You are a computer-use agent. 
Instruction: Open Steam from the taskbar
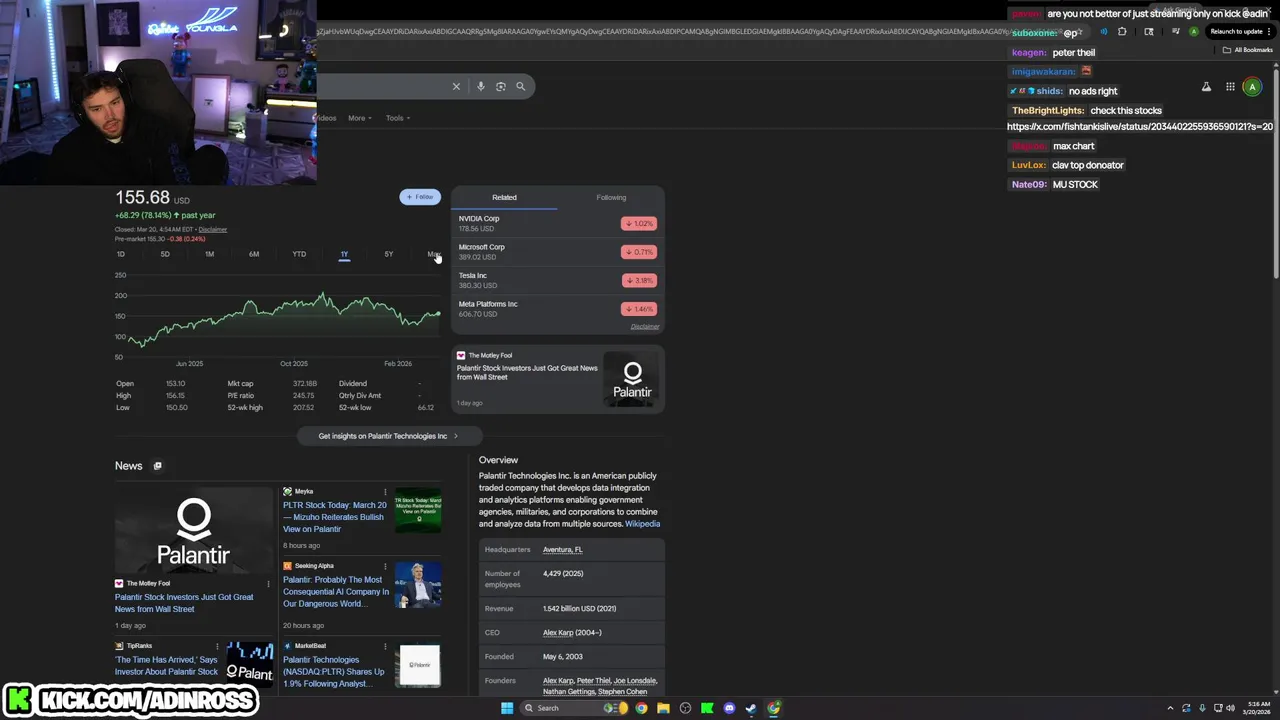click(751, 708)
